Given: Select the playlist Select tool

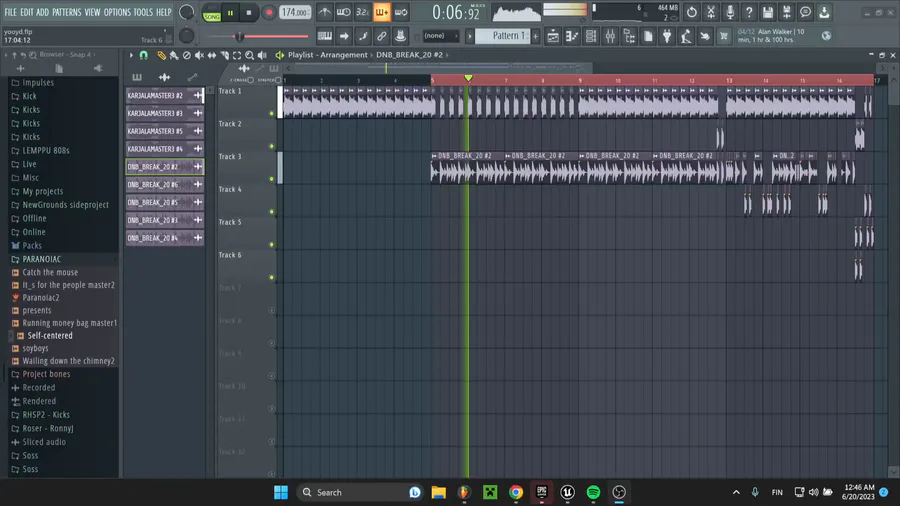Looking at the screenshot, I should [x=237, y=55].
